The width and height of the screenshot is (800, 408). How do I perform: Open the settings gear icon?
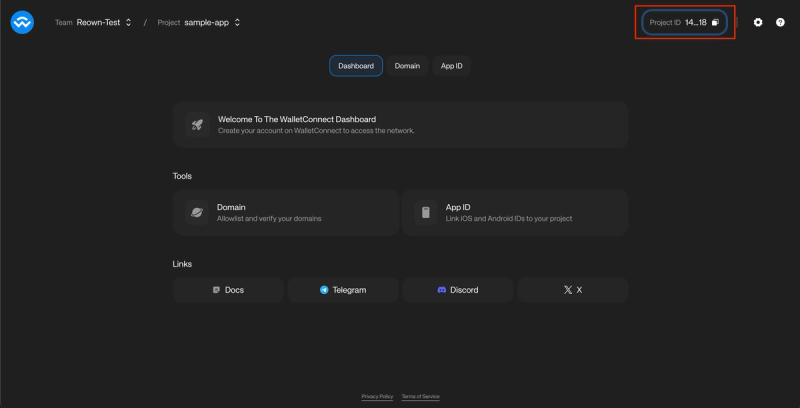[758, 22]
